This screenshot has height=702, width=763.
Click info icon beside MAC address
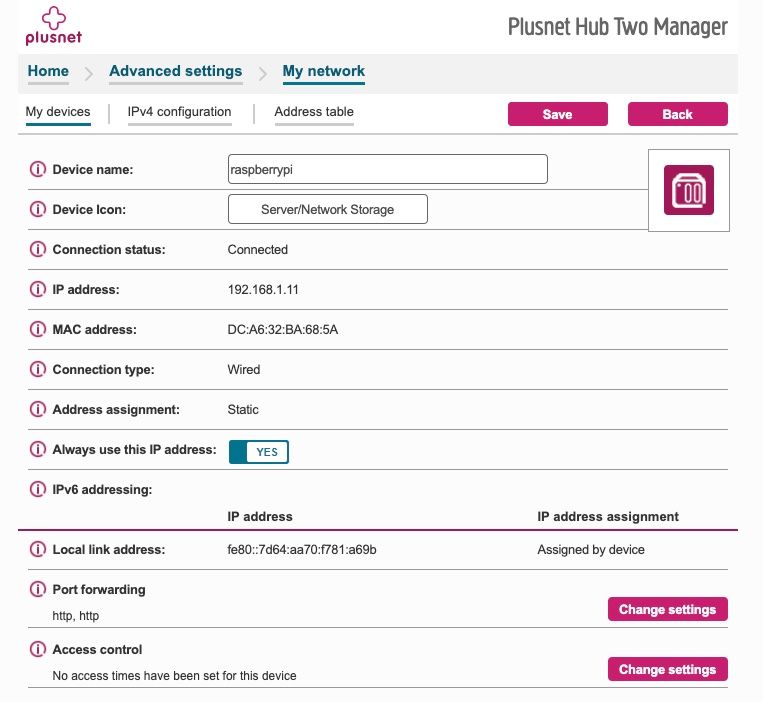point(38,330)
